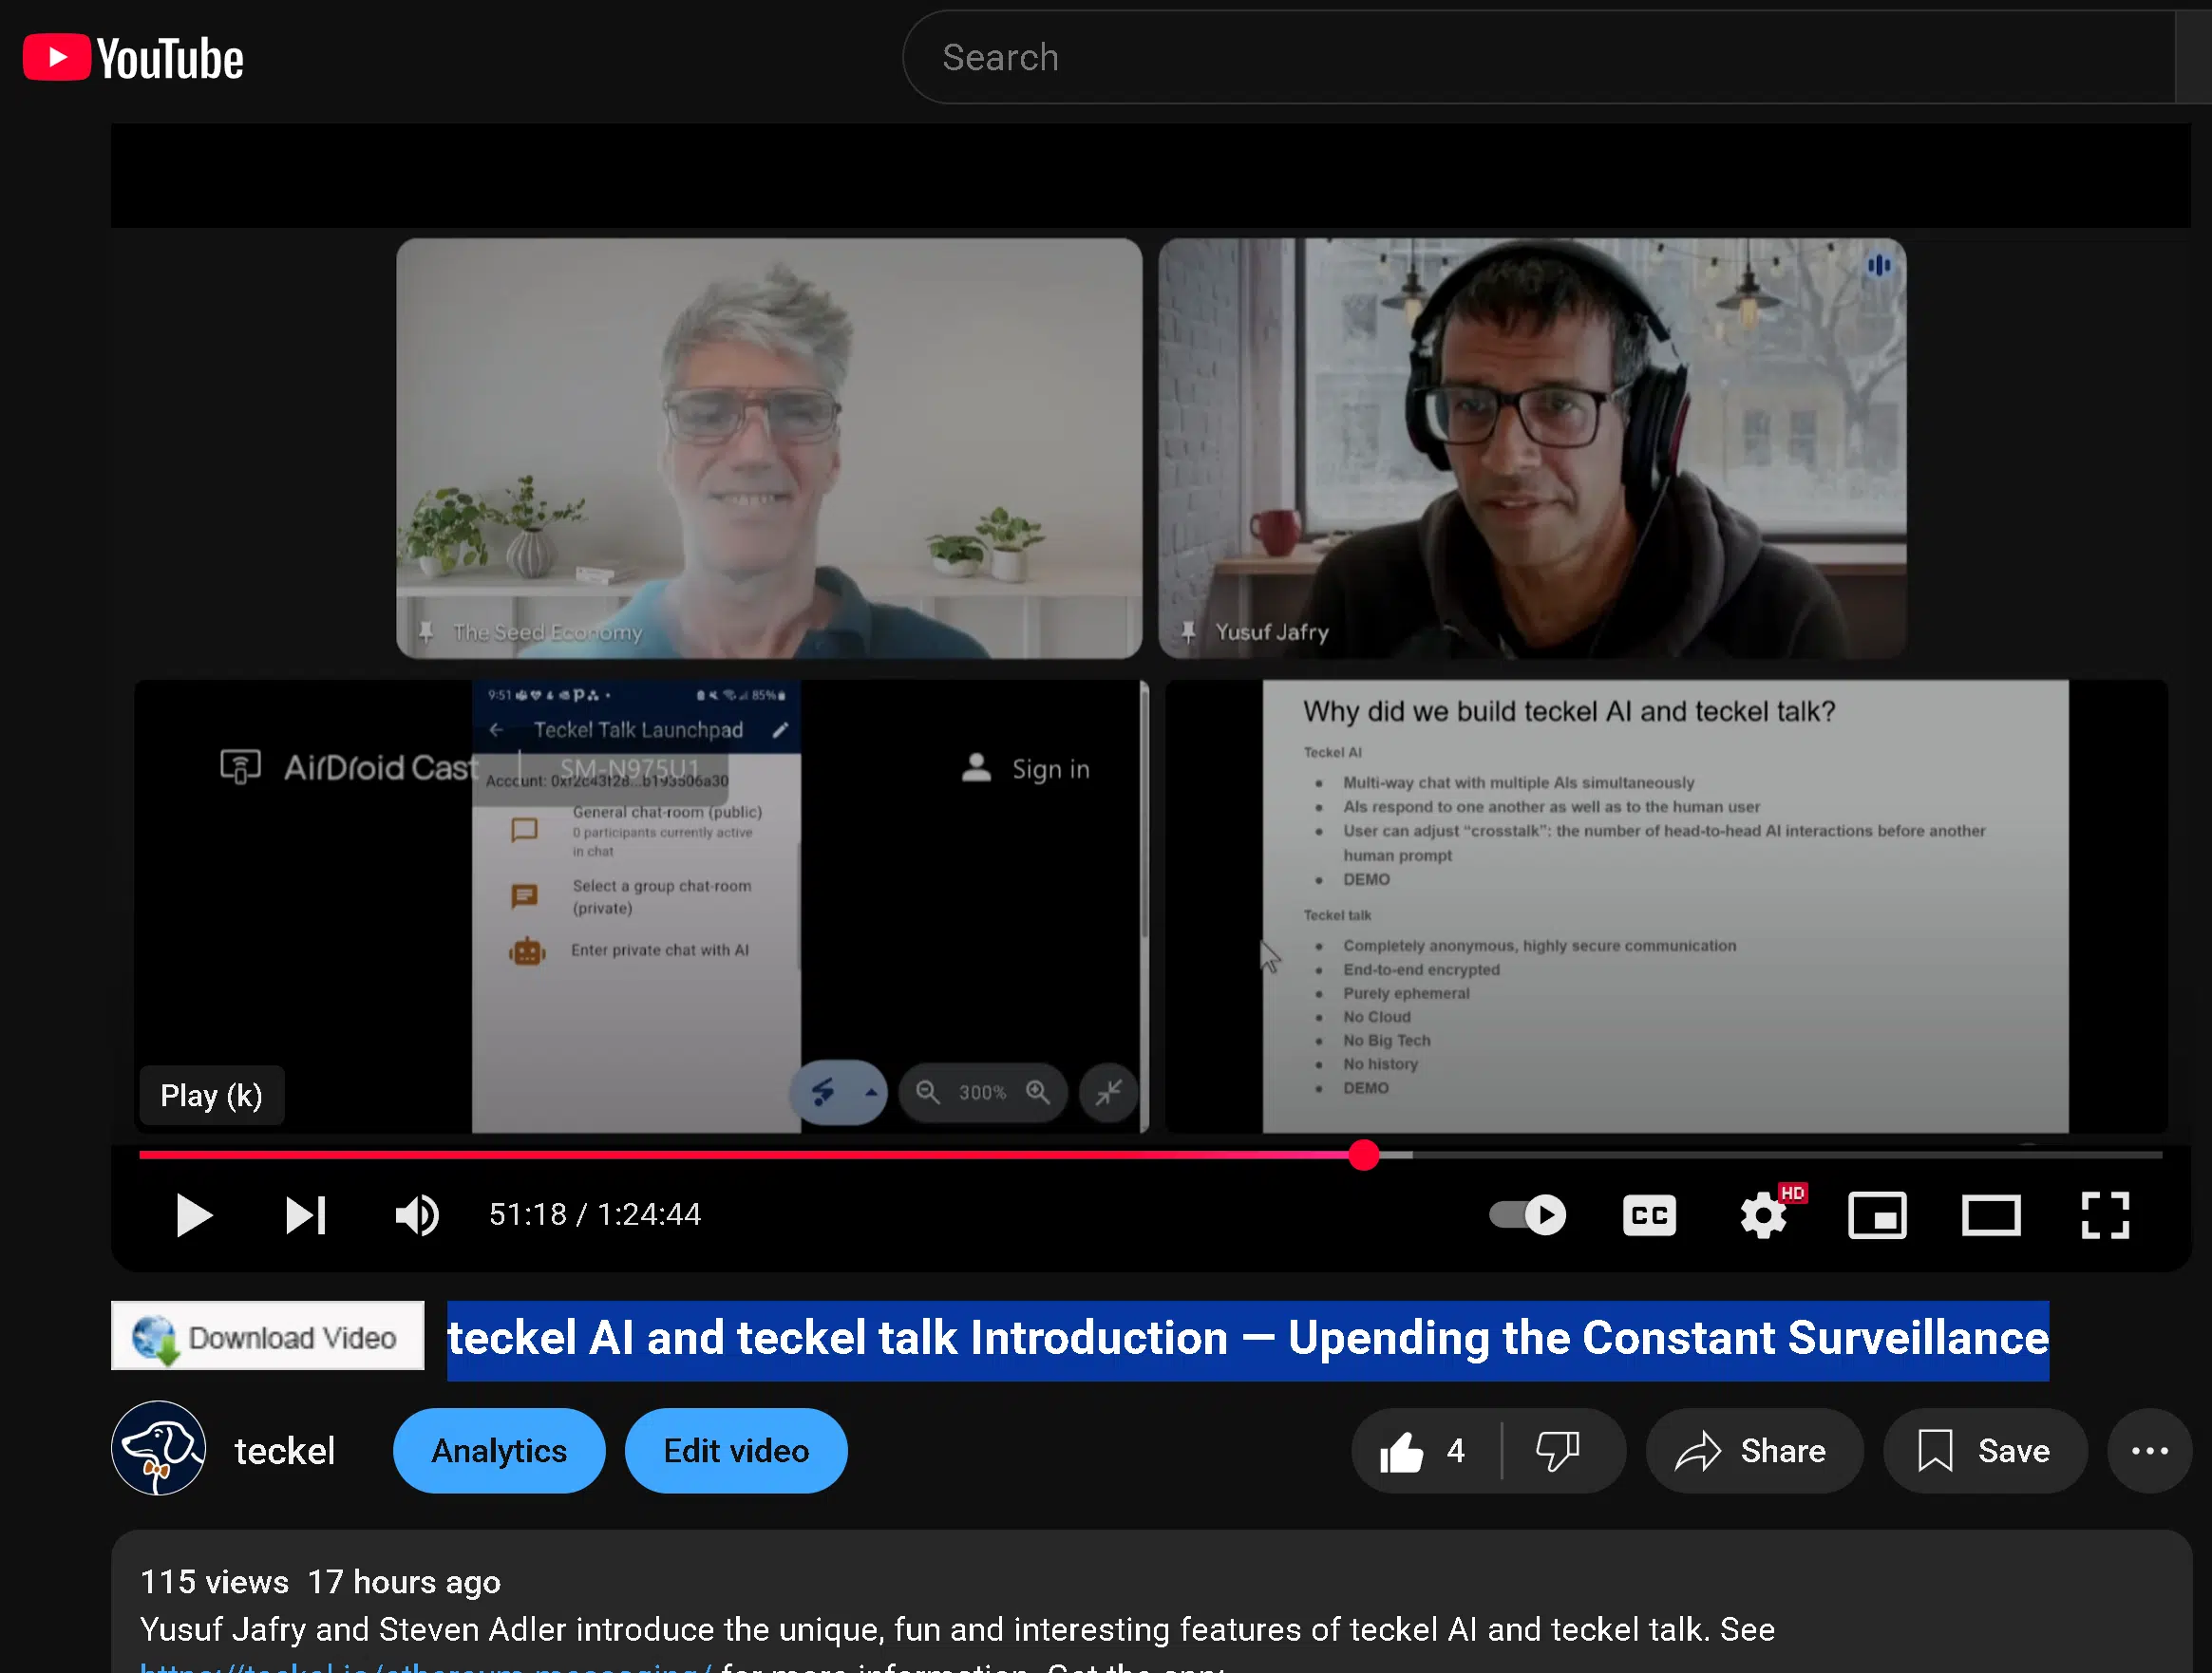The image size is (2212, 1673).
Task: Share the video
Action: pos(1754,1451)
